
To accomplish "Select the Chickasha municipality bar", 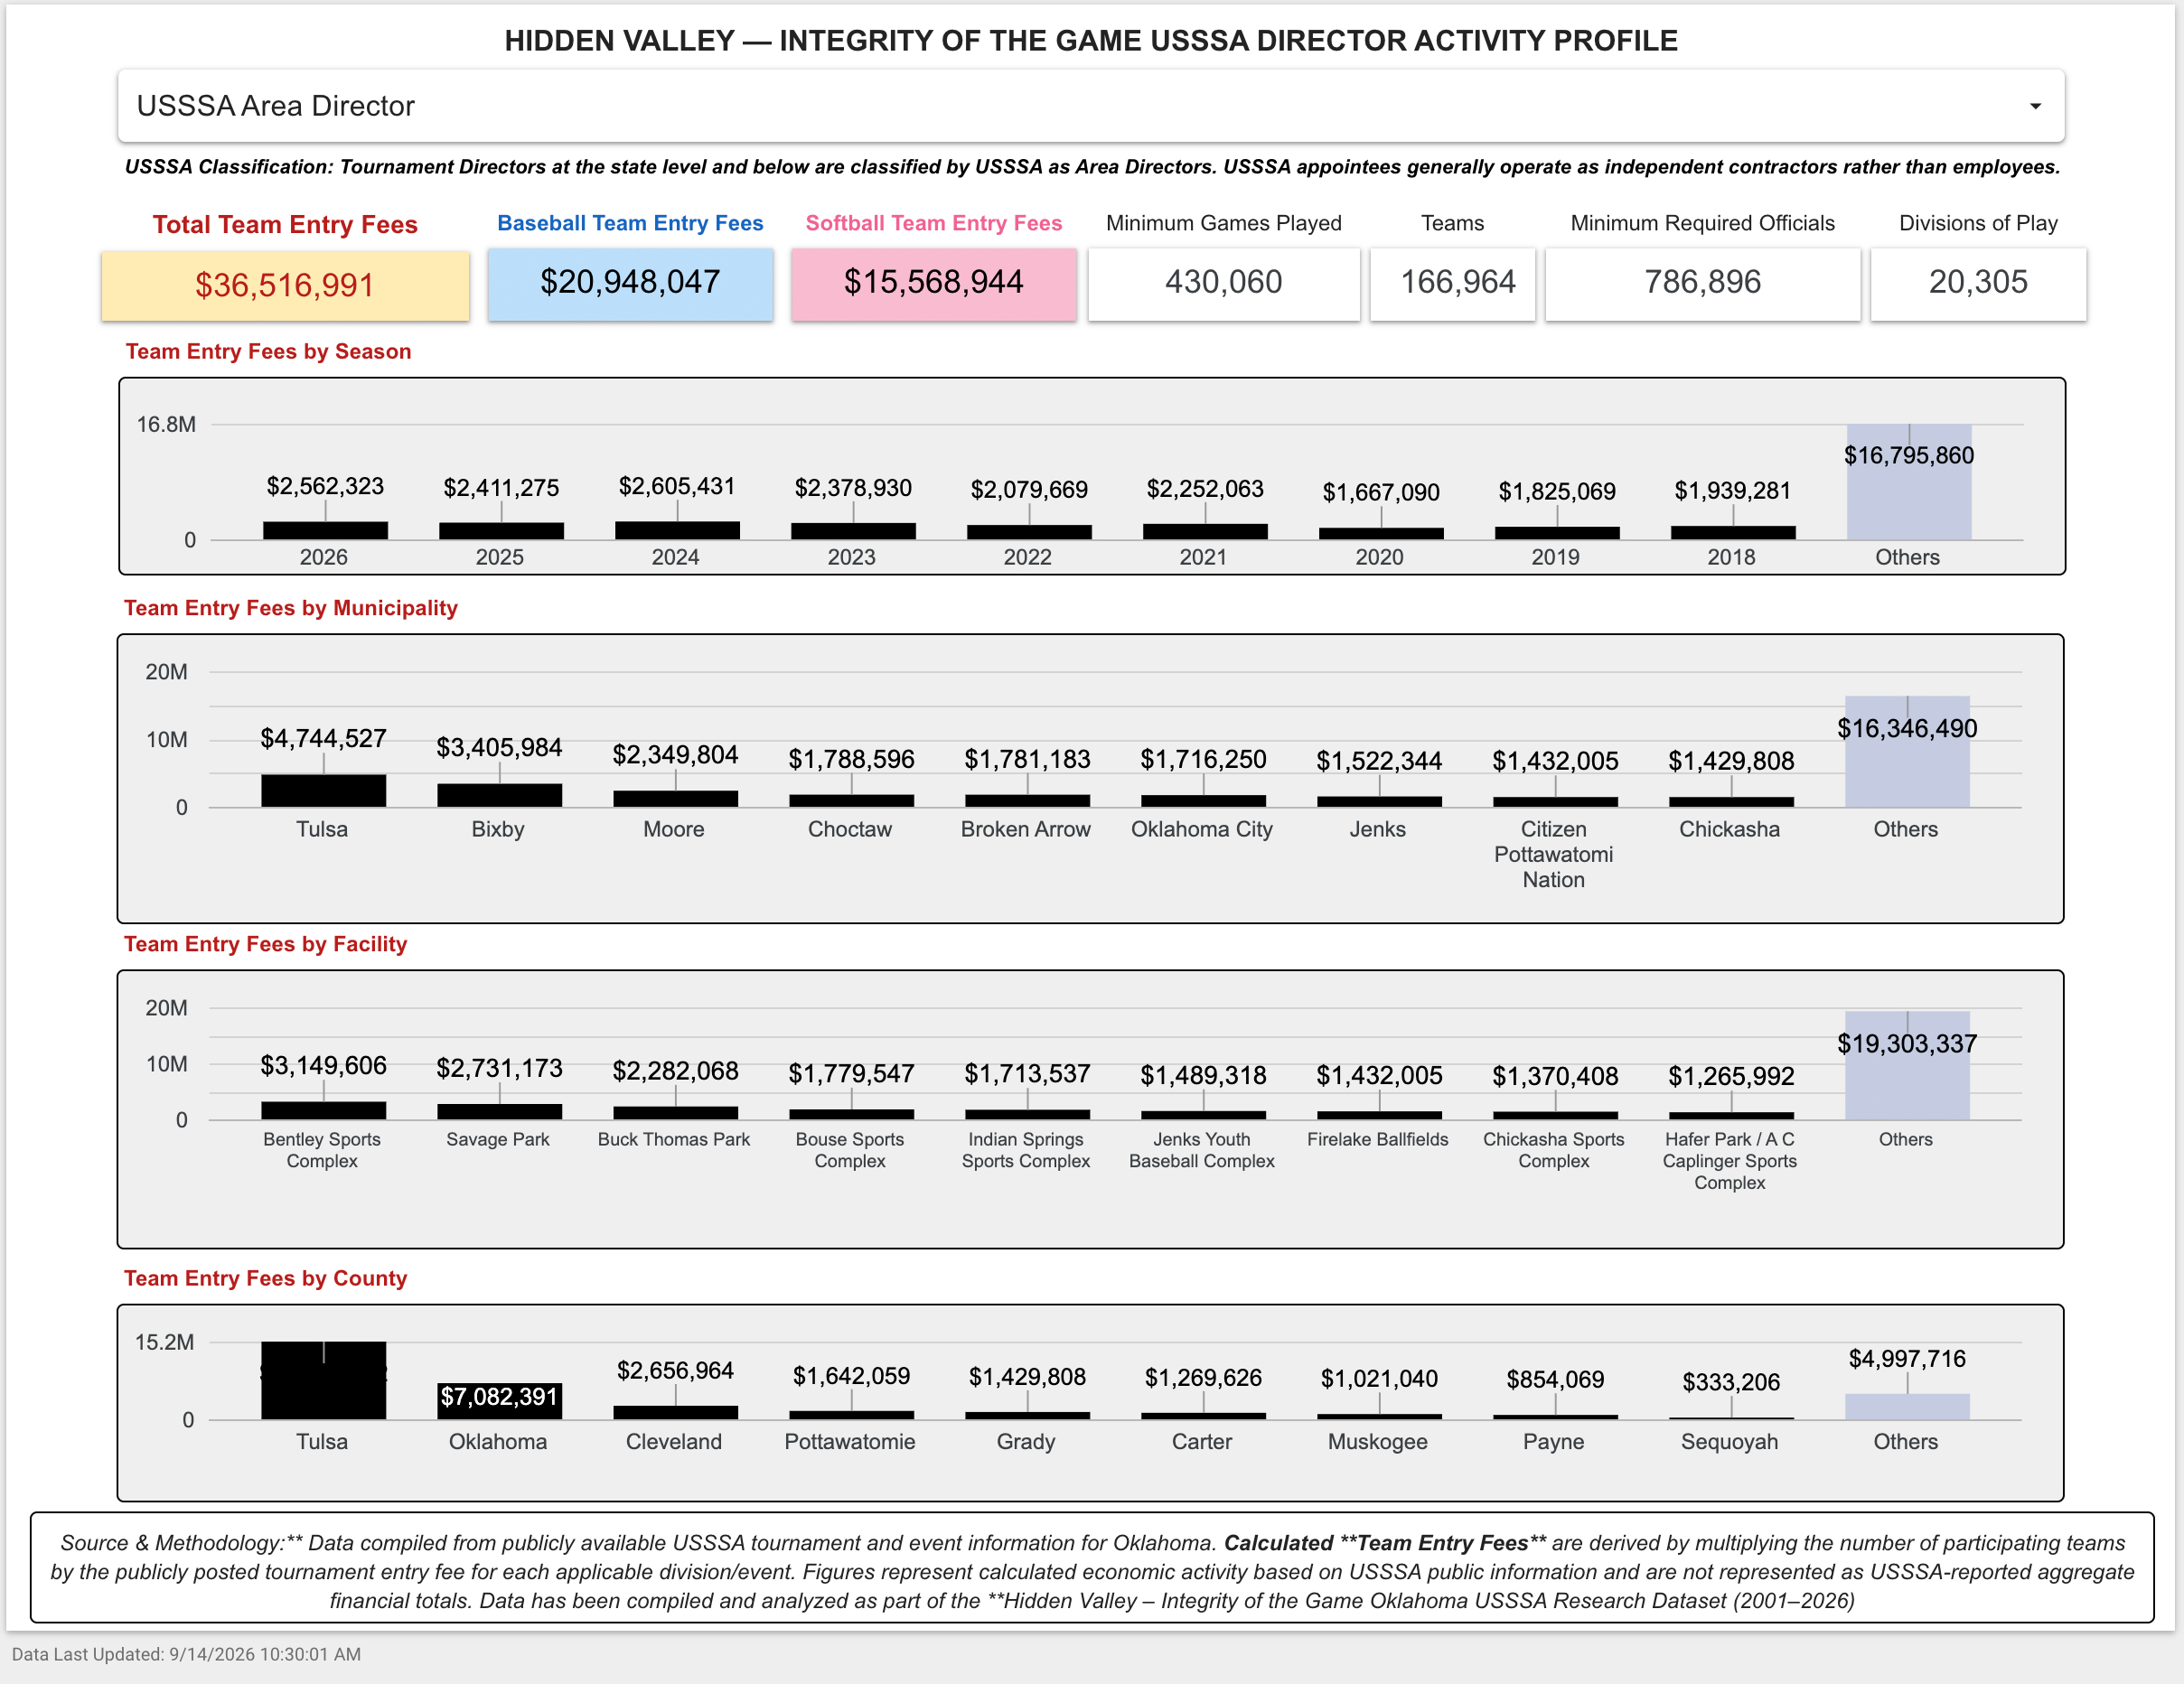I will point(1731,802).
